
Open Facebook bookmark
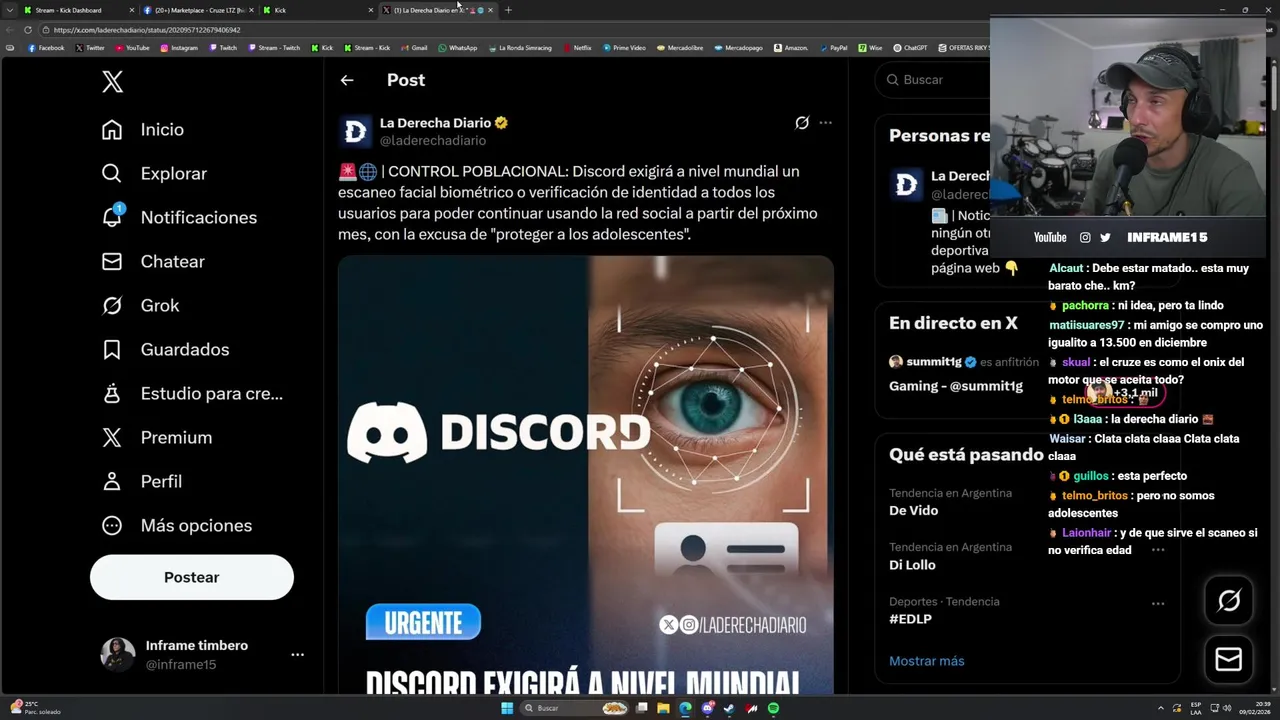(x=46, y=48)
